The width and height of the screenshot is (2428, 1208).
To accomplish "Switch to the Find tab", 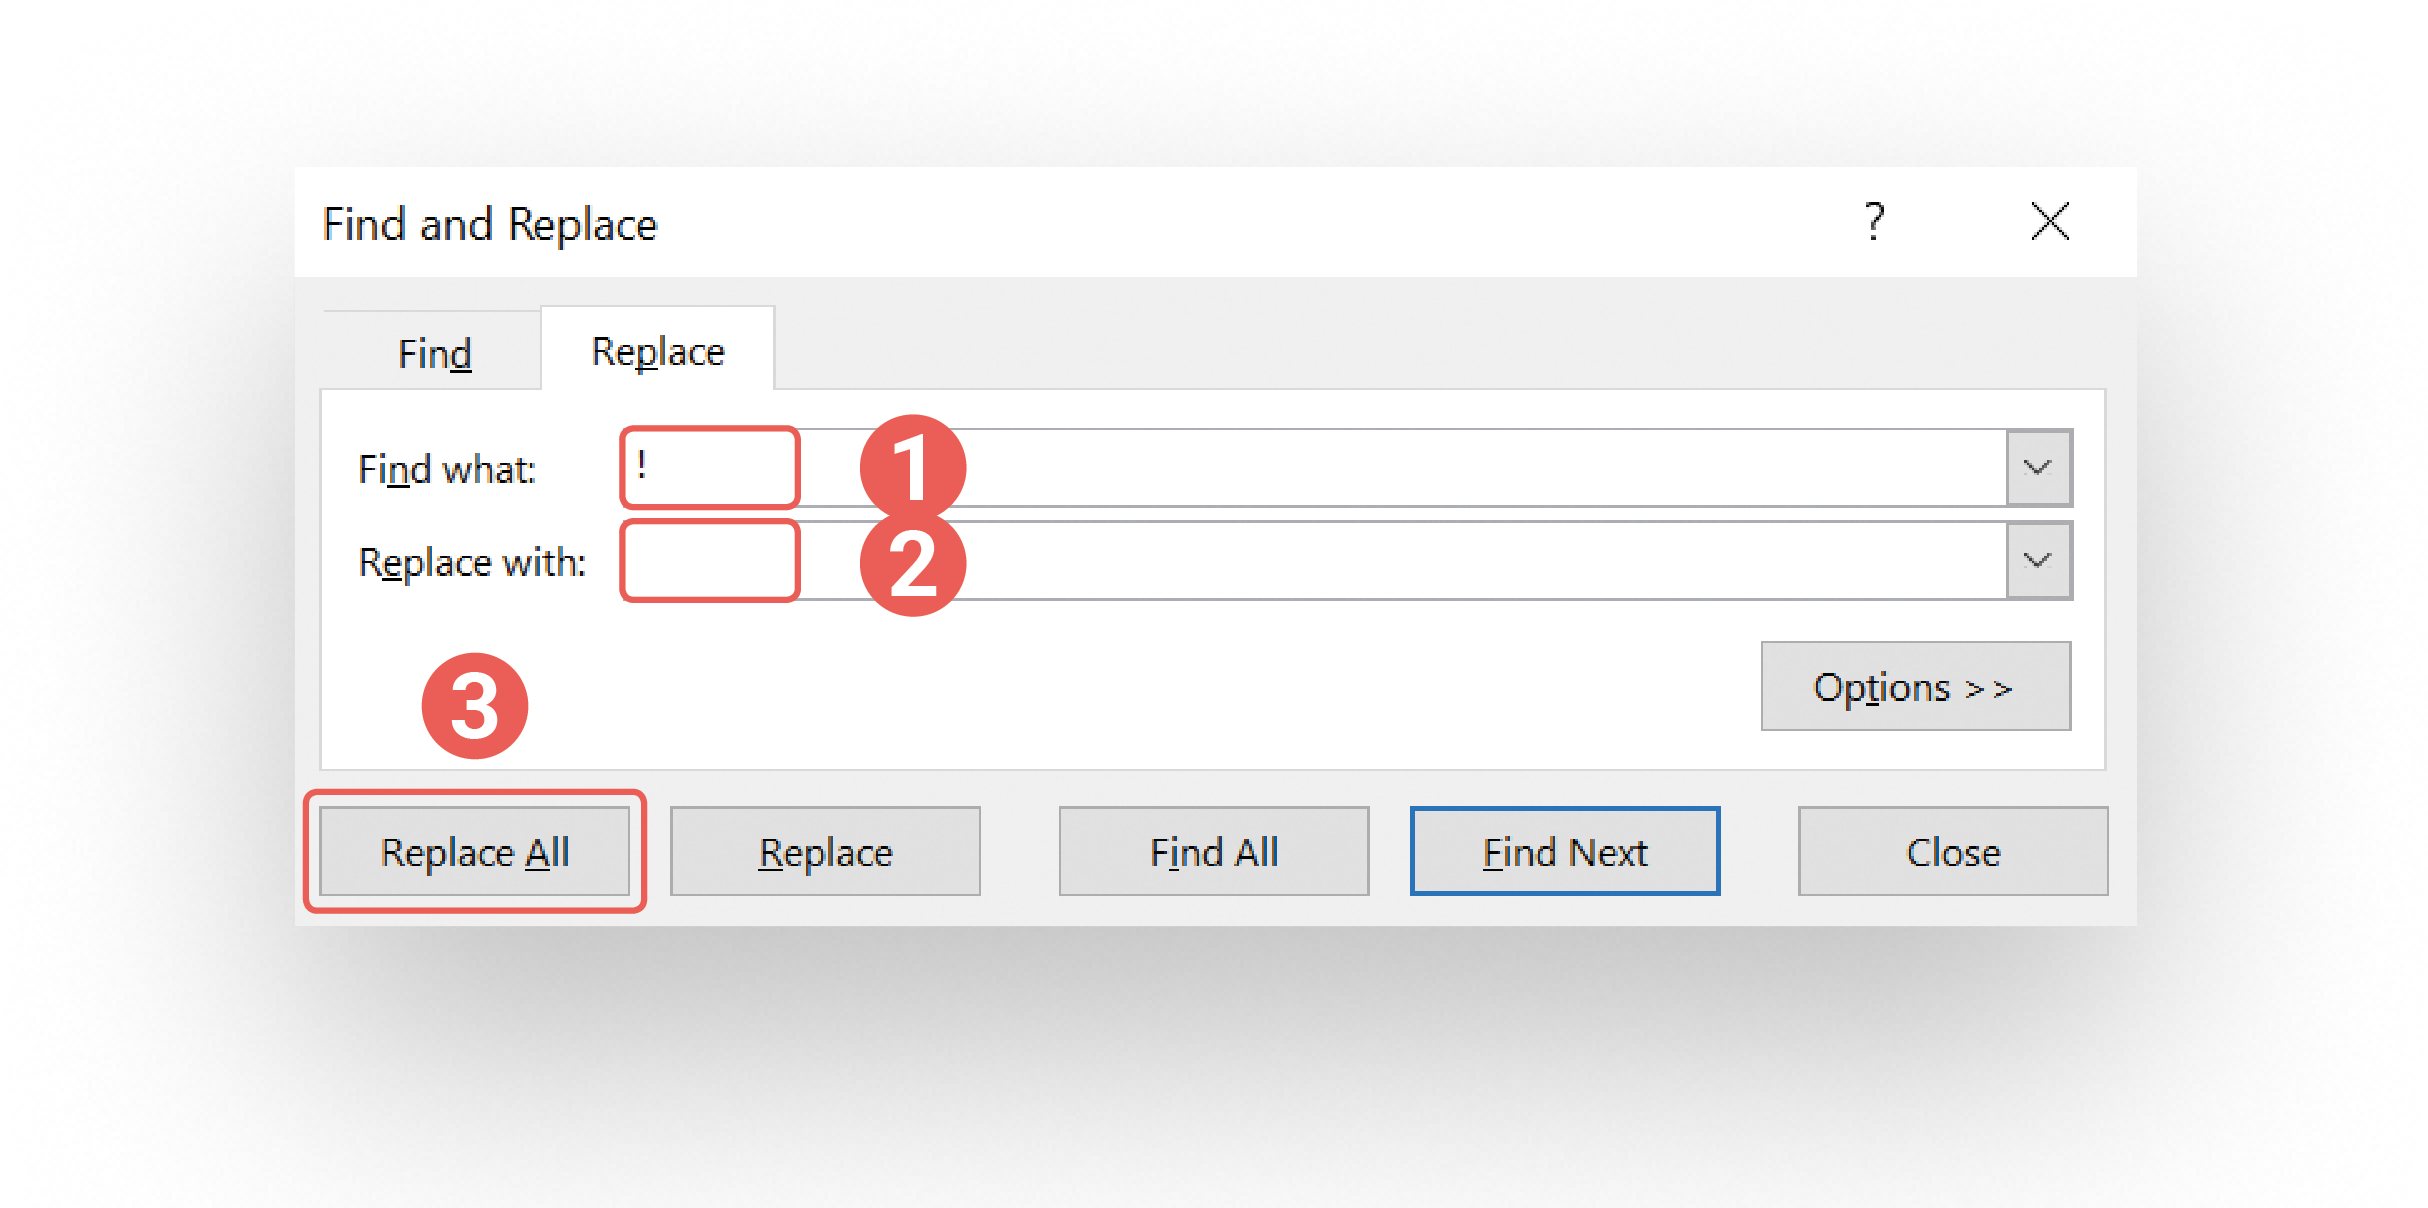I will tap(434, 353).
